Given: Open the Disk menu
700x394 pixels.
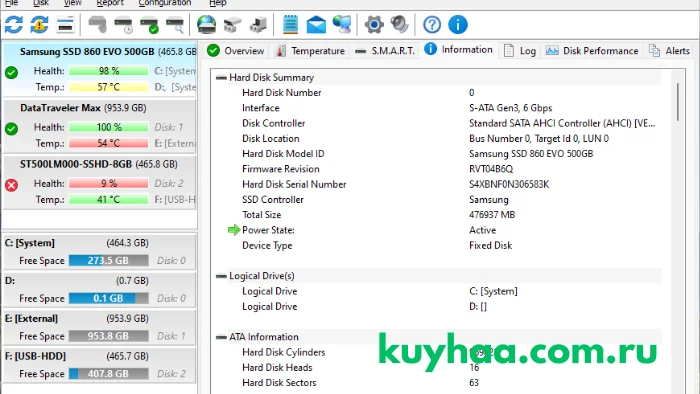Looking at the screenshot, I should click(41, 3).
